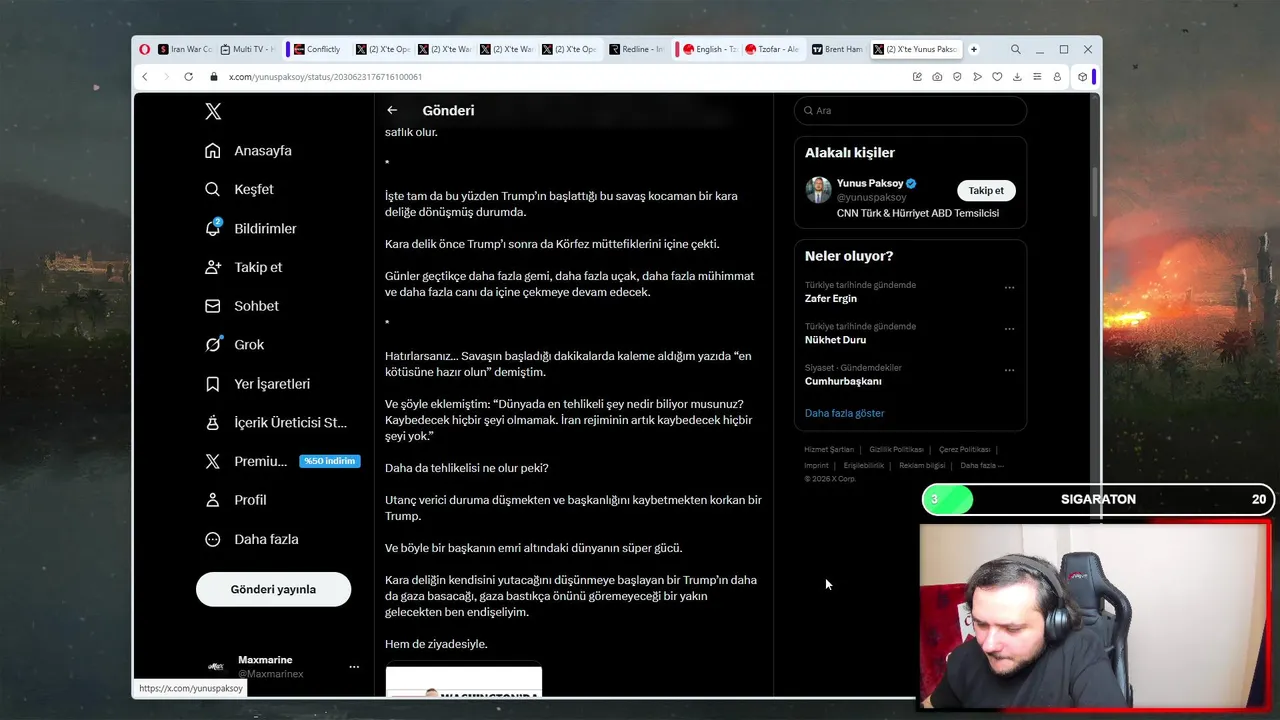Click the snapshot camera icon
This screenshot has width=1280, height=720.
(x=937, y=77)
